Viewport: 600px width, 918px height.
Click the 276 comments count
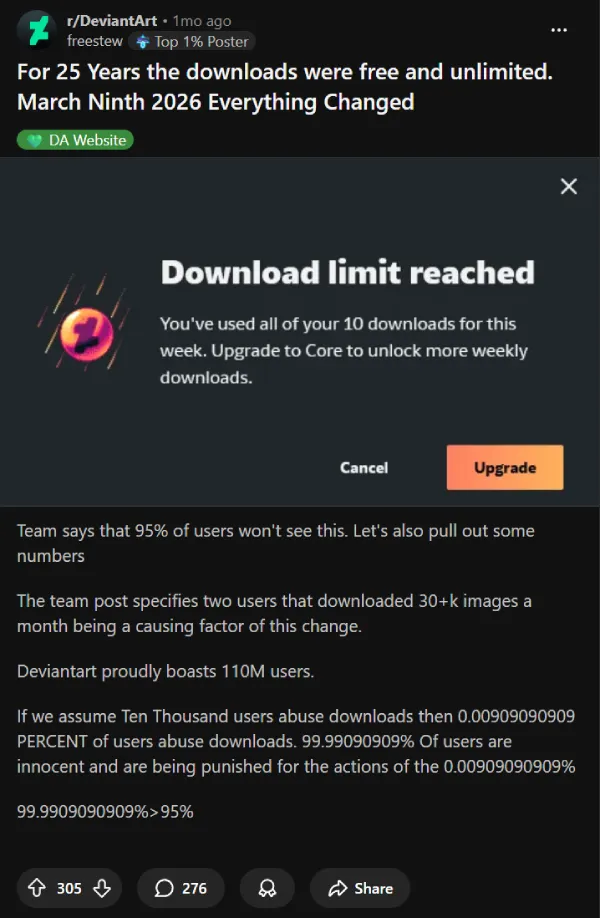194,888
